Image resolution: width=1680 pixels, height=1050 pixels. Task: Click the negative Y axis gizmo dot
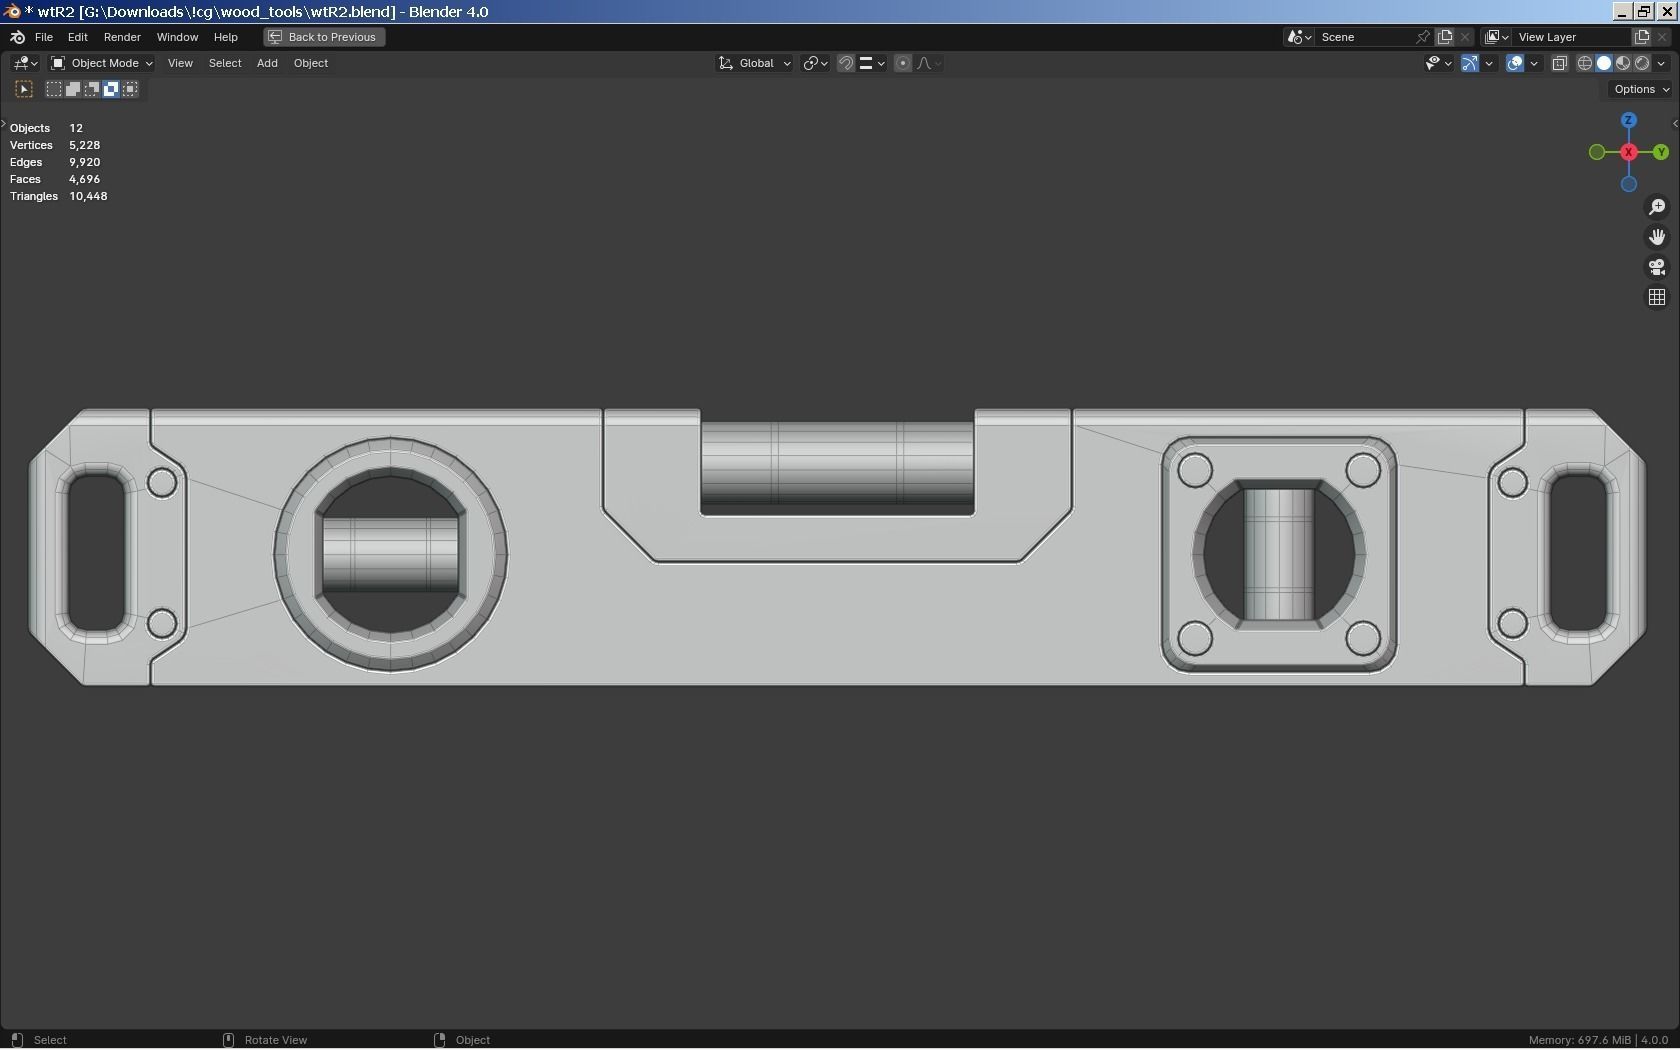click(1597, 152)
